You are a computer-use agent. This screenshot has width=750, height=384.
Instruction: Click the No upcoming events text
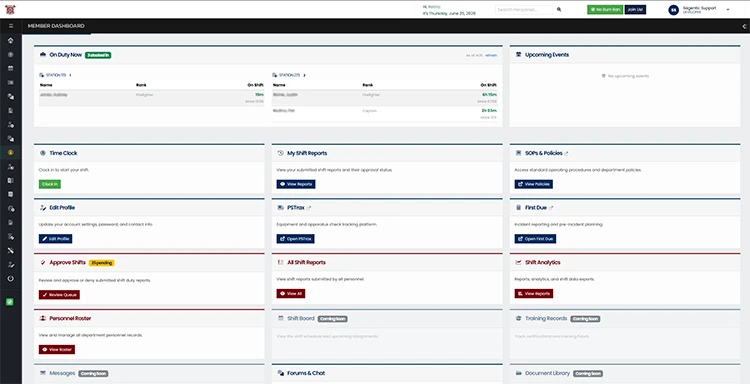[x=628, y=76]
